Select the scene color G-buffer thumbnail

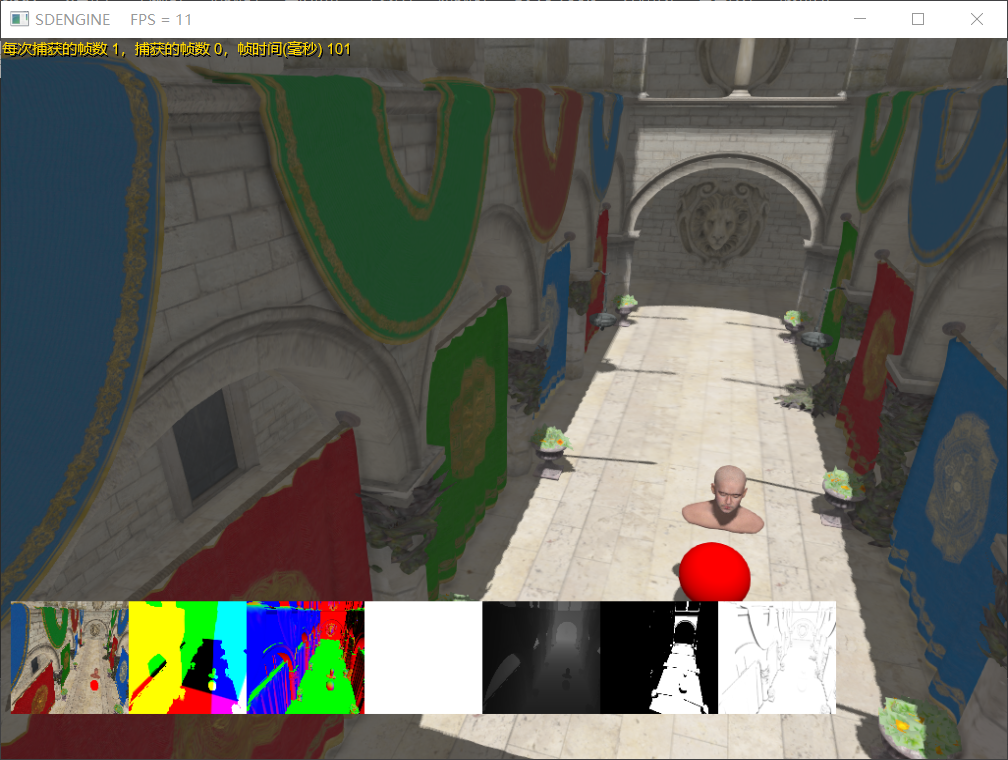[x=68, y=657]
